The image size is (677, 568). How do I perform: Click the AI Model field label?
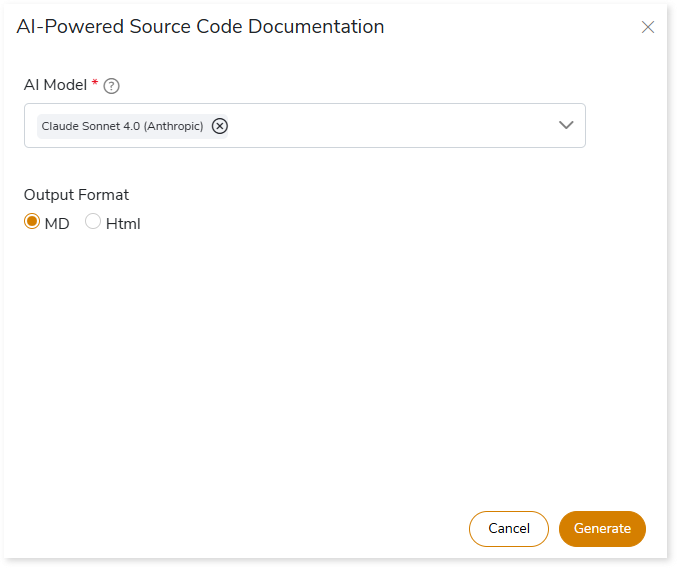[x=55, y=85]
